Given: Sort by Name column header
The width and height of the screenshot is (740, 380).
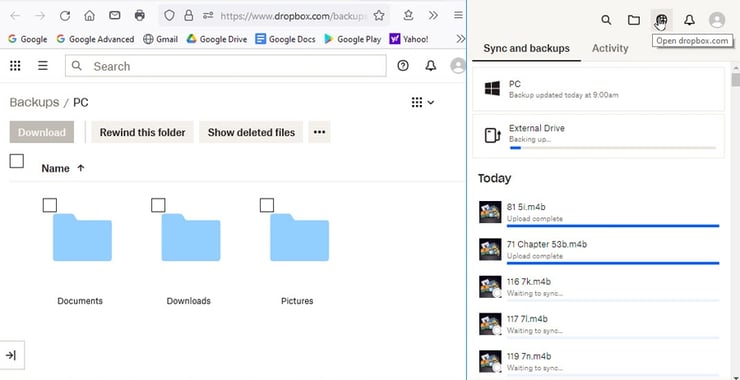Looking at the screenshot, I should [x=63, y=169].
